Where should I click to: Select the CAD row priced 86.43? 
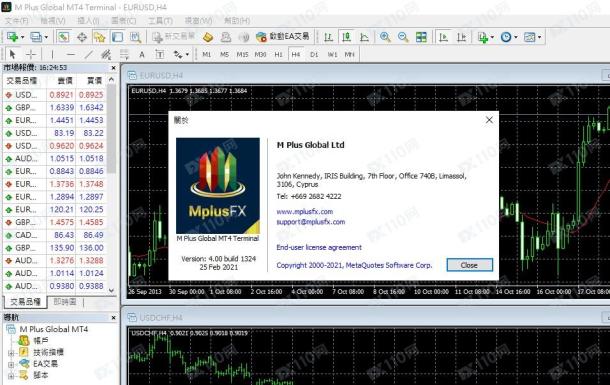pyautogui.click(x=54, y=235)
